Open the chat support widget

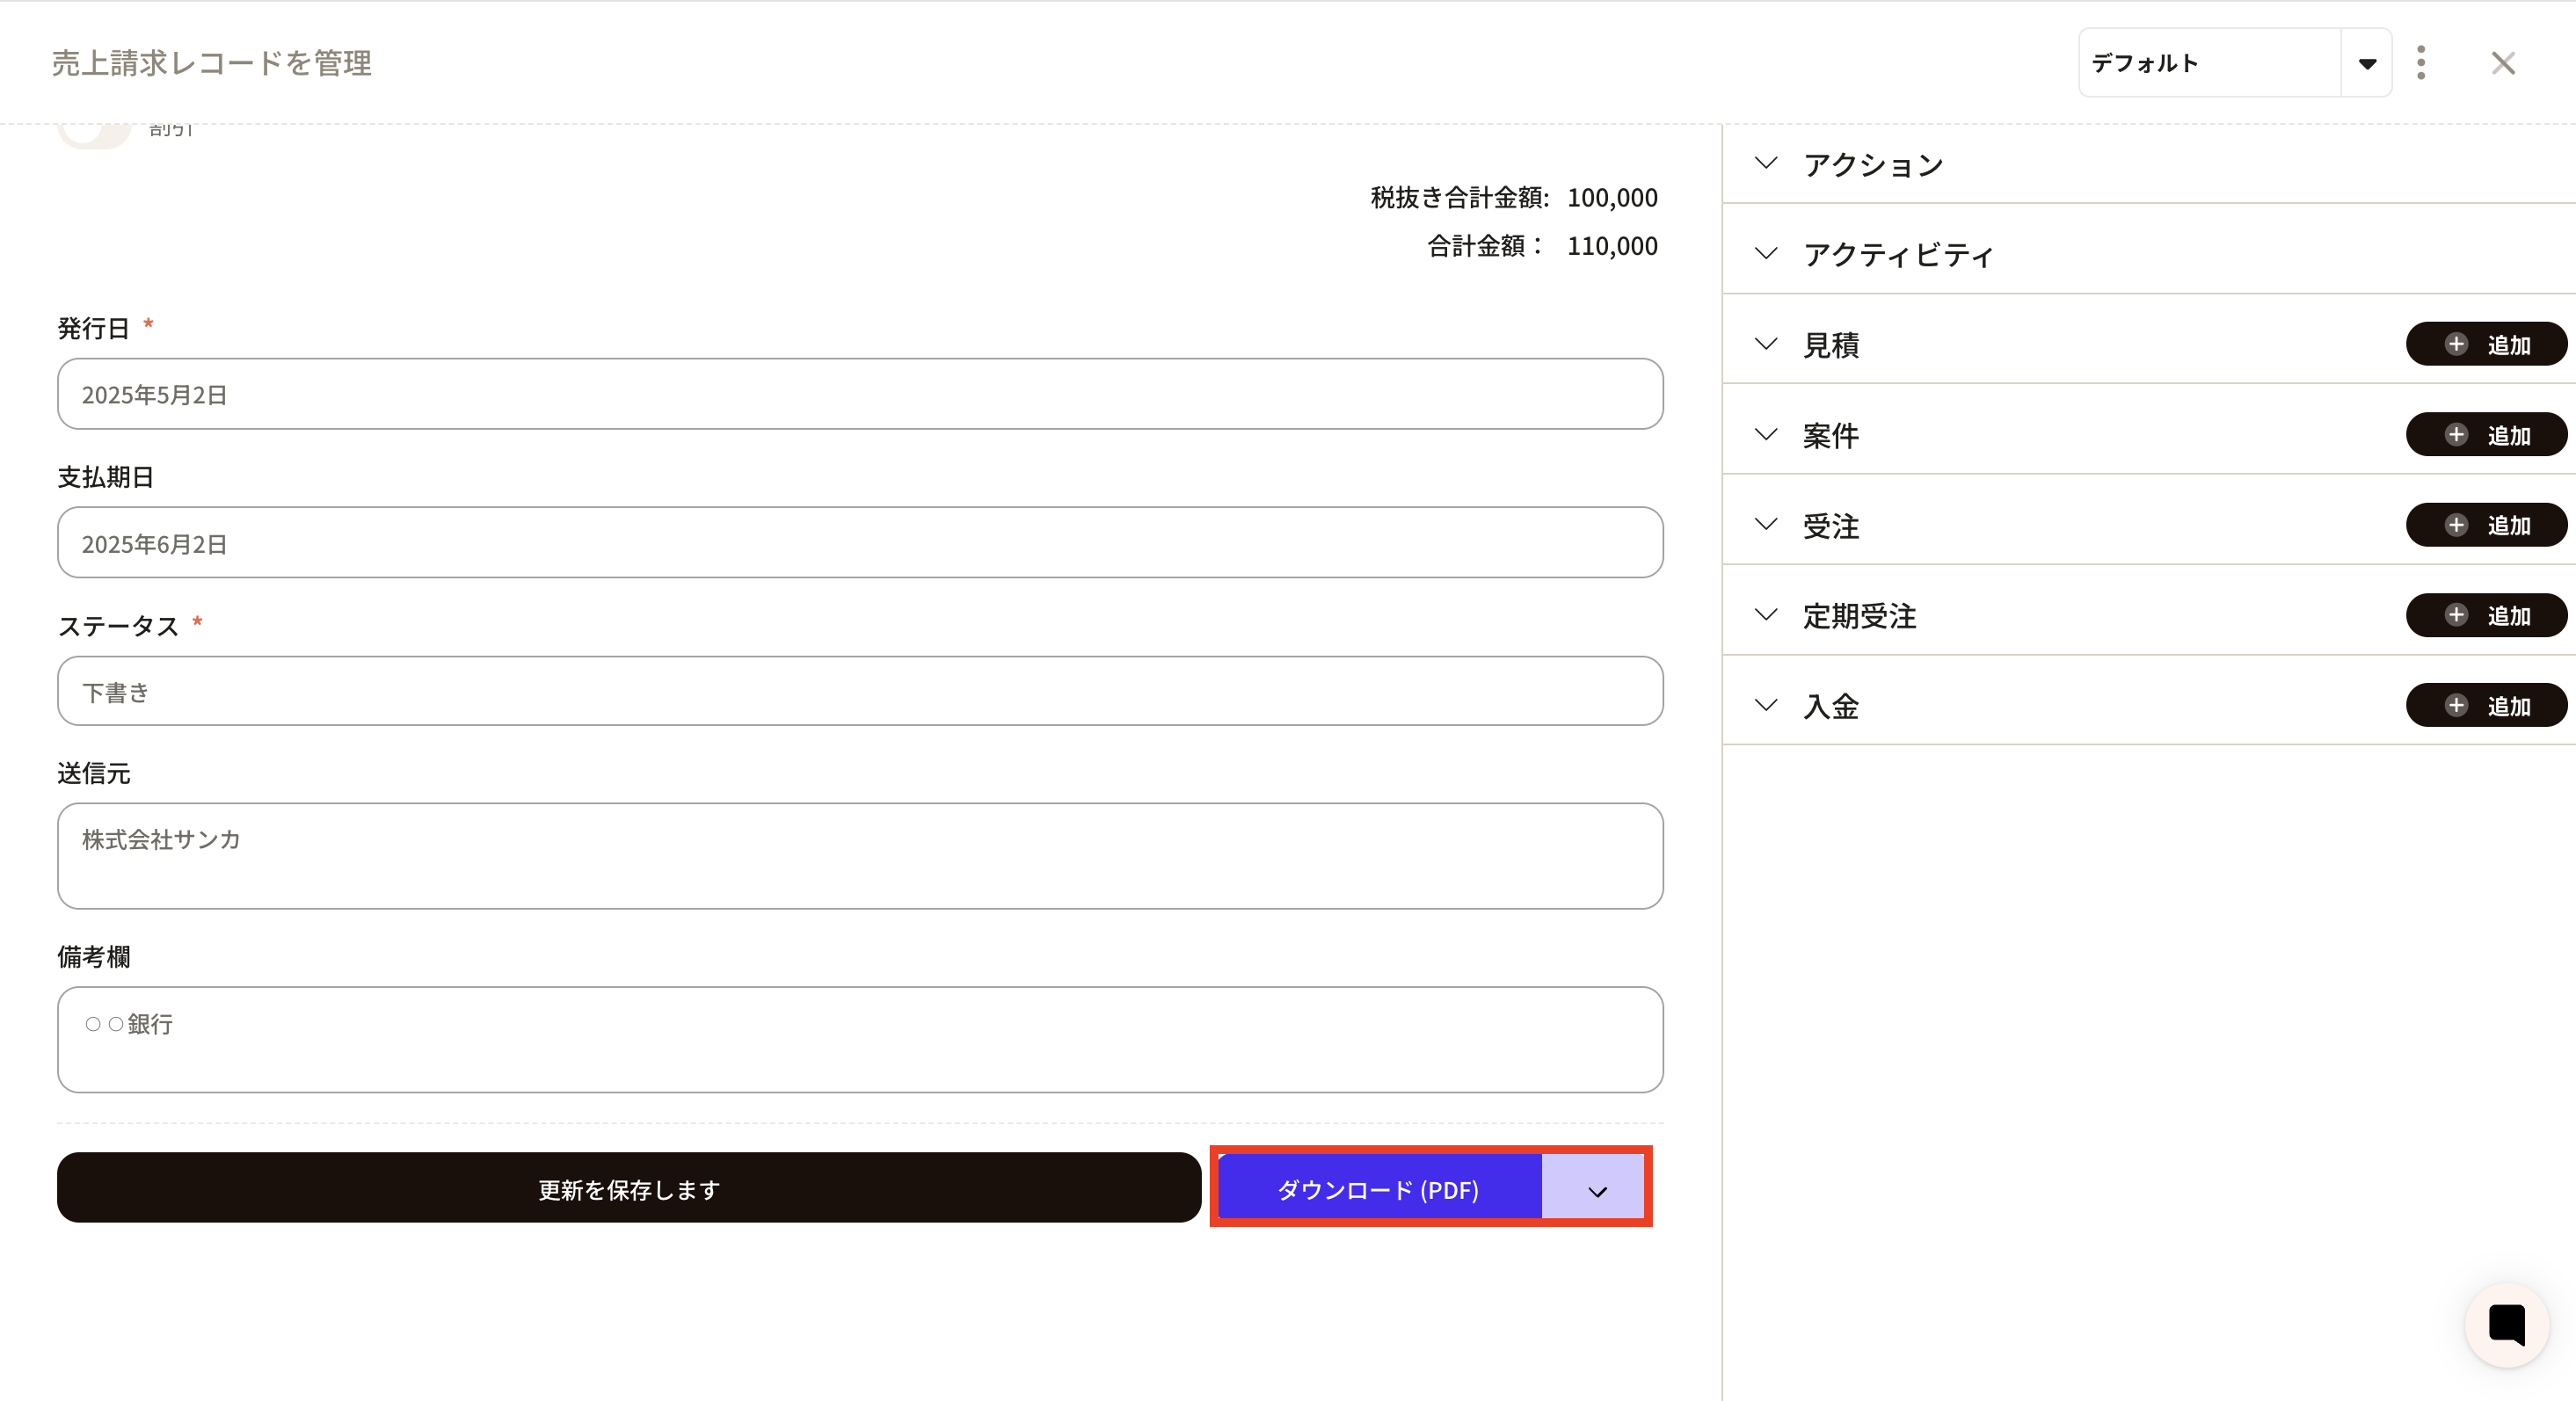point(2506,1324)
